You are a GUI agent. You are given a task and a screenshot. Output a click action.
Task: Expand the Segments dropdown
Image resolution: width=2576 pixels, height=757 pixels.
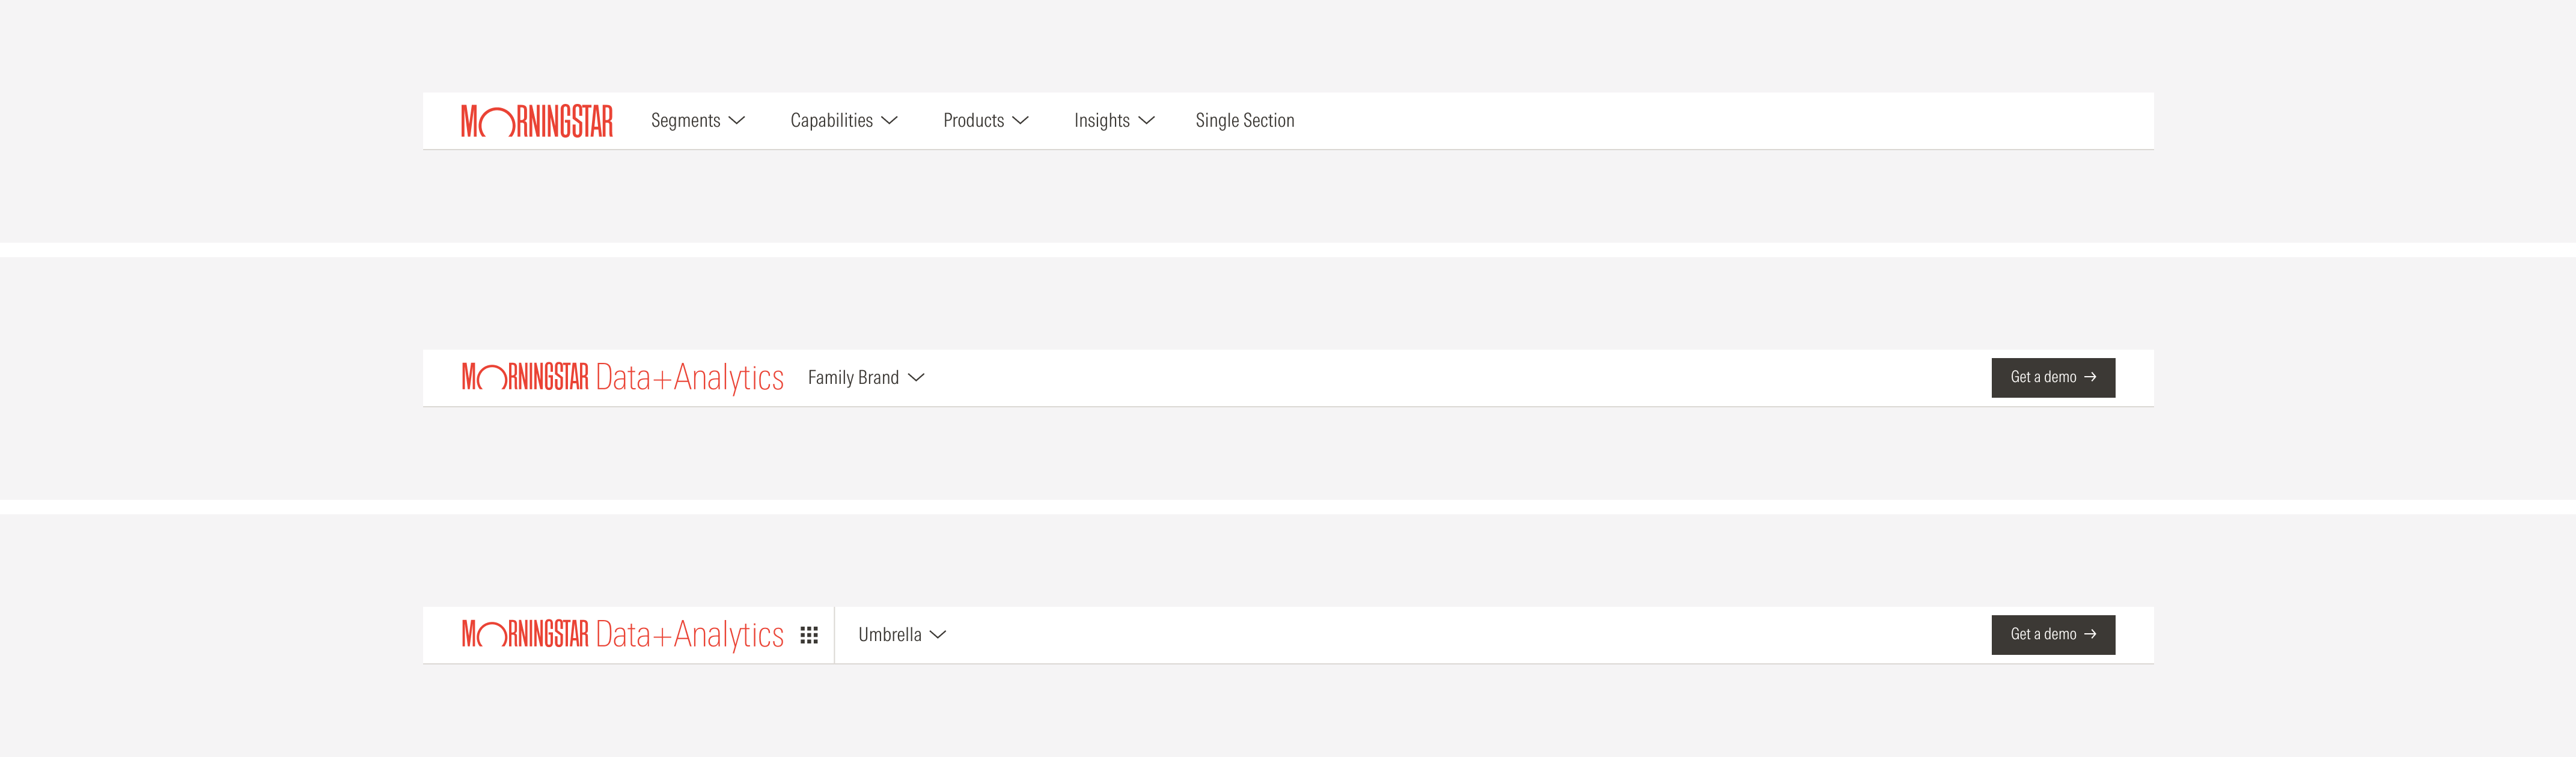pyautogui.click(x=697, y=120)
